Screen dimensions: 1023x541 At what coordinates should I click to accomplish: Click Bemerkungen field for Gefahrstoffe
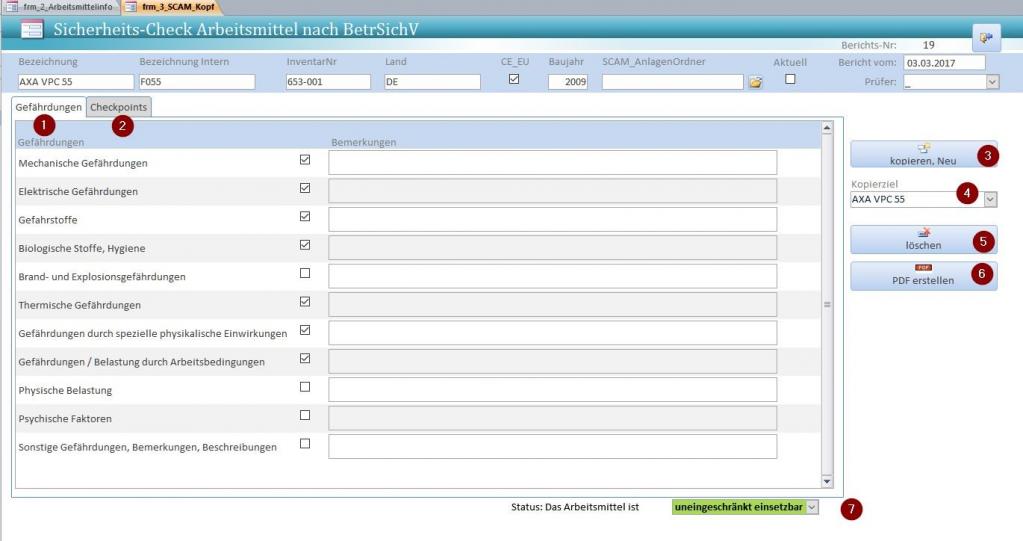(553, 219)
